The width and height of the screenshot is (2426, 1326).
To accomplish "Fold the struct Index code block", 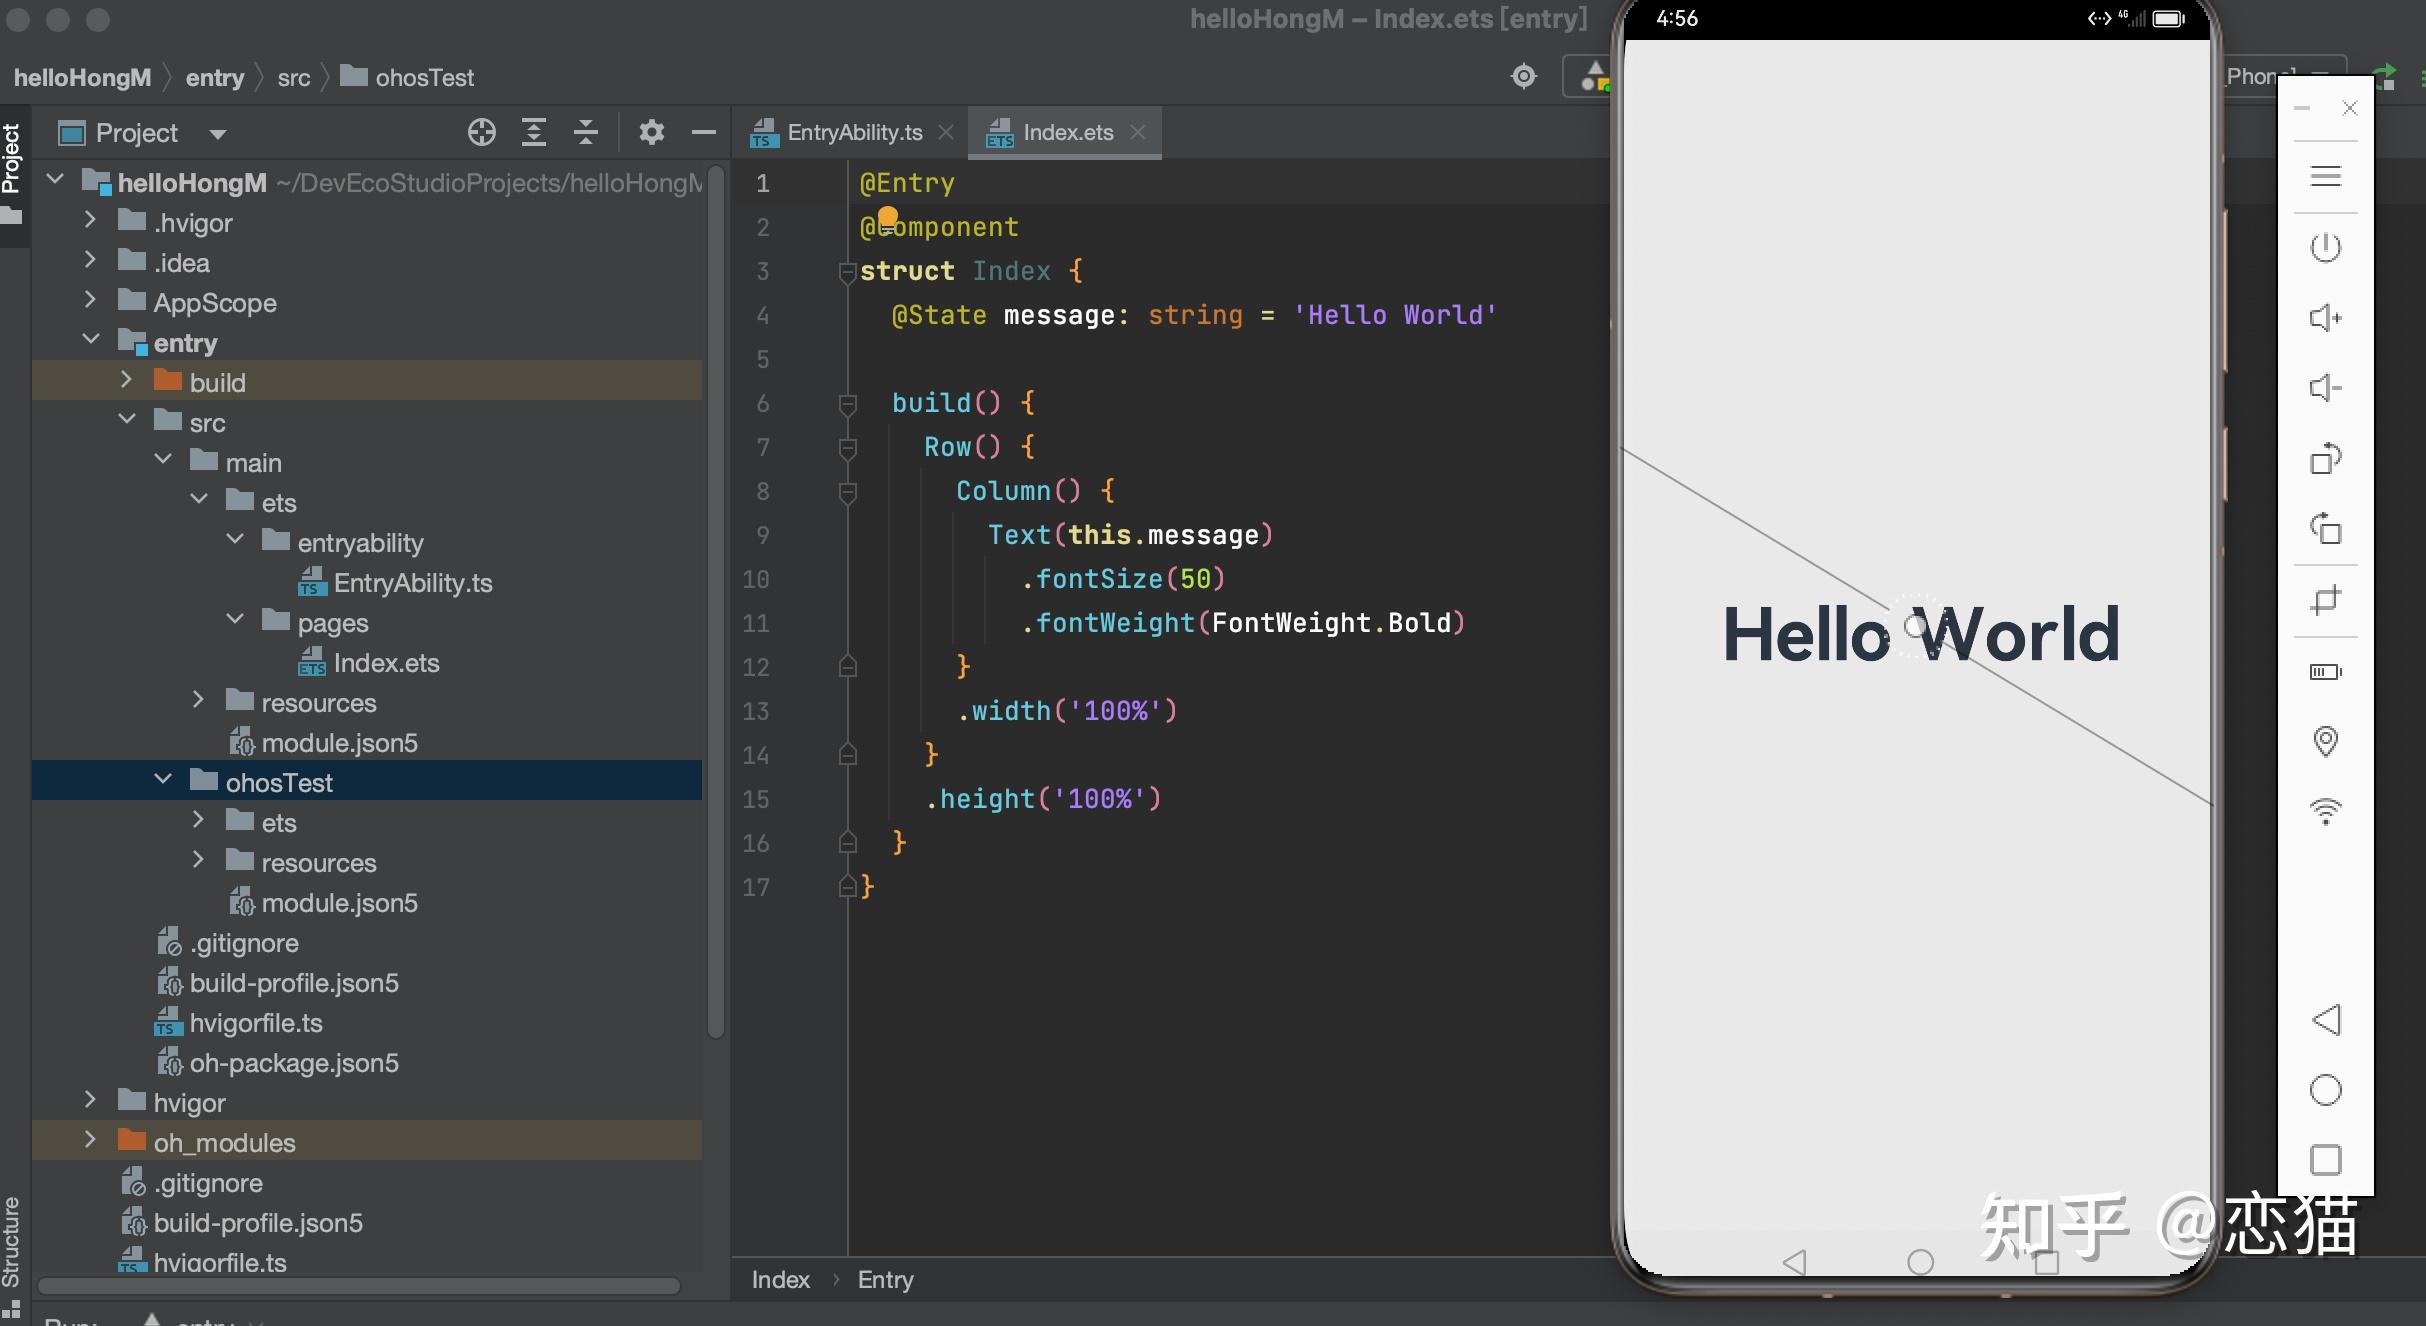I will click(847, 271).
